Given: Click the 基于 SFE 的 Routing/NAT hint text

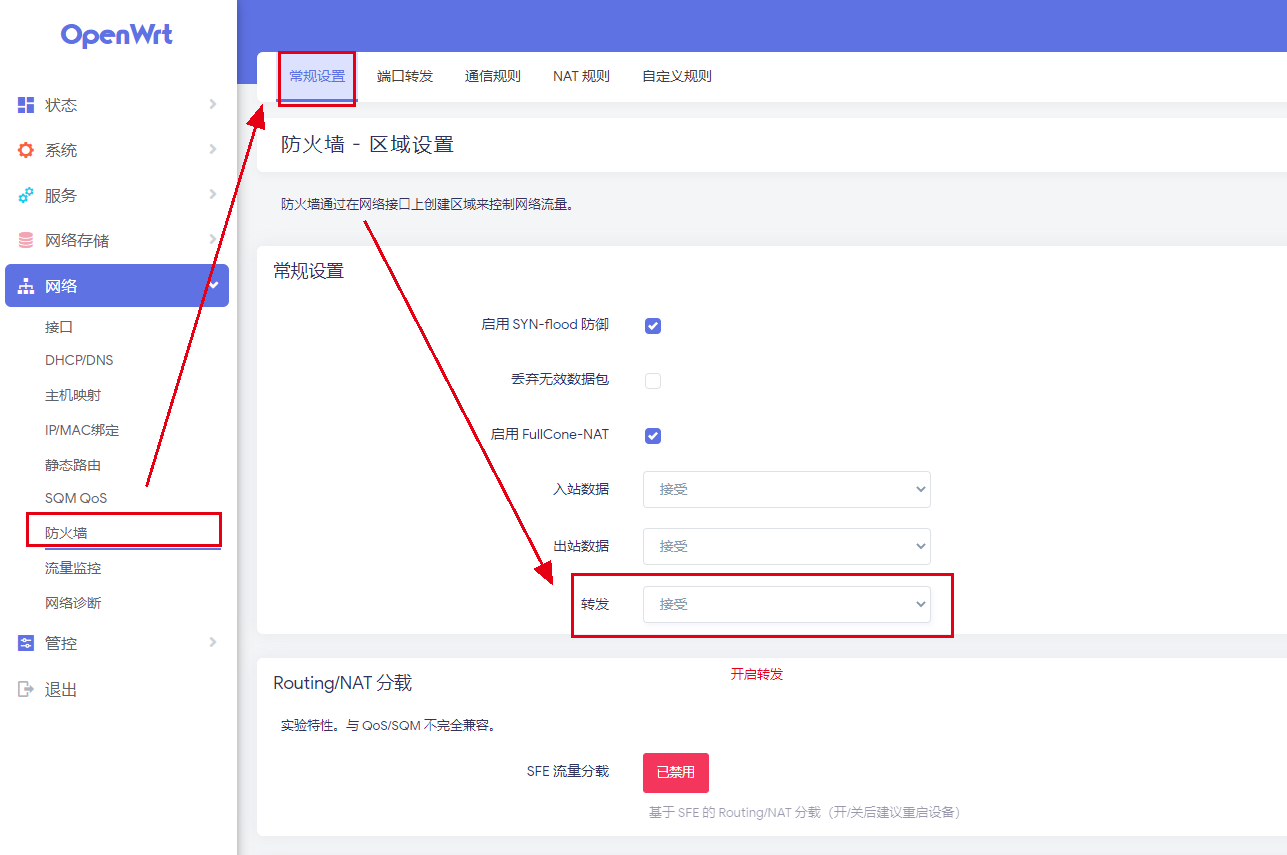Looking at the screenshot, I should pyautogui.click(x=804, y=812).
